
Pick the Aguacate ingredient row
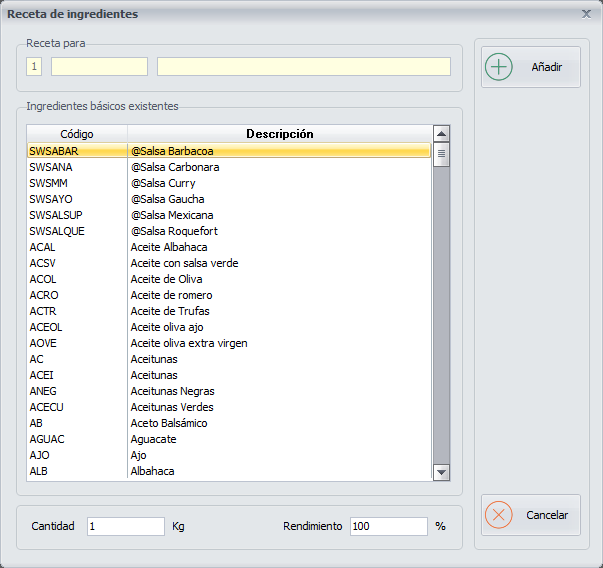[156, 439]
